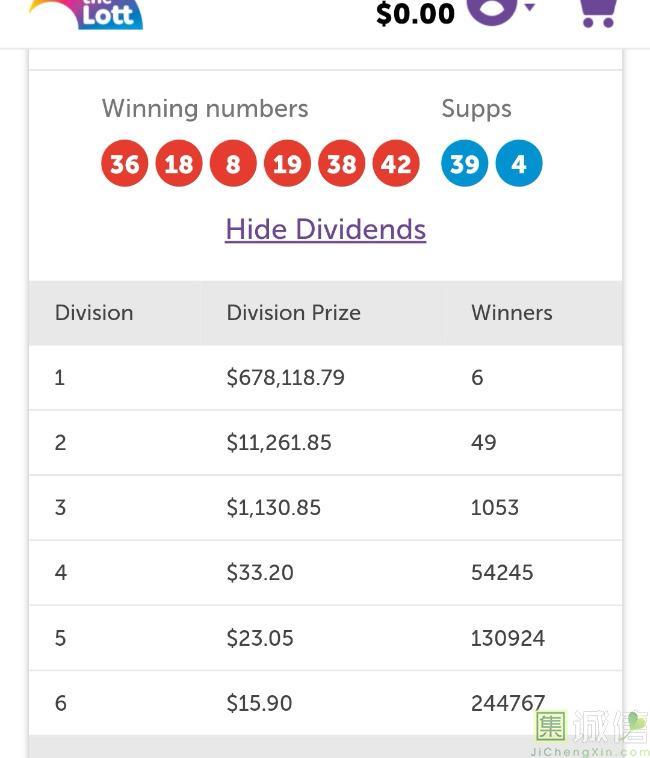Click the Winners column header
The width and height of the screenshot is (650, 758).
511,313
